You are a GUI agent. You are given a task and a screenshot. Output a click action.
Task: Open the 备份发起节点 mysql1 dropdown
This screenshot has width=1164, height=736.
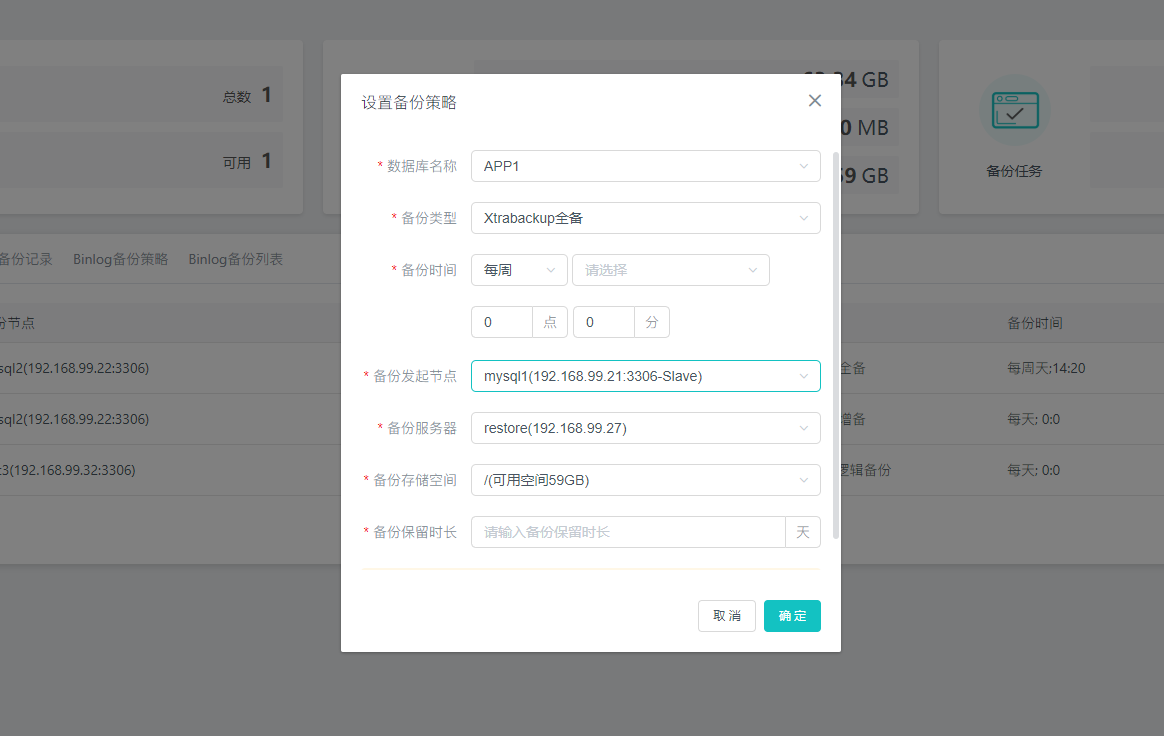[645, 376]
